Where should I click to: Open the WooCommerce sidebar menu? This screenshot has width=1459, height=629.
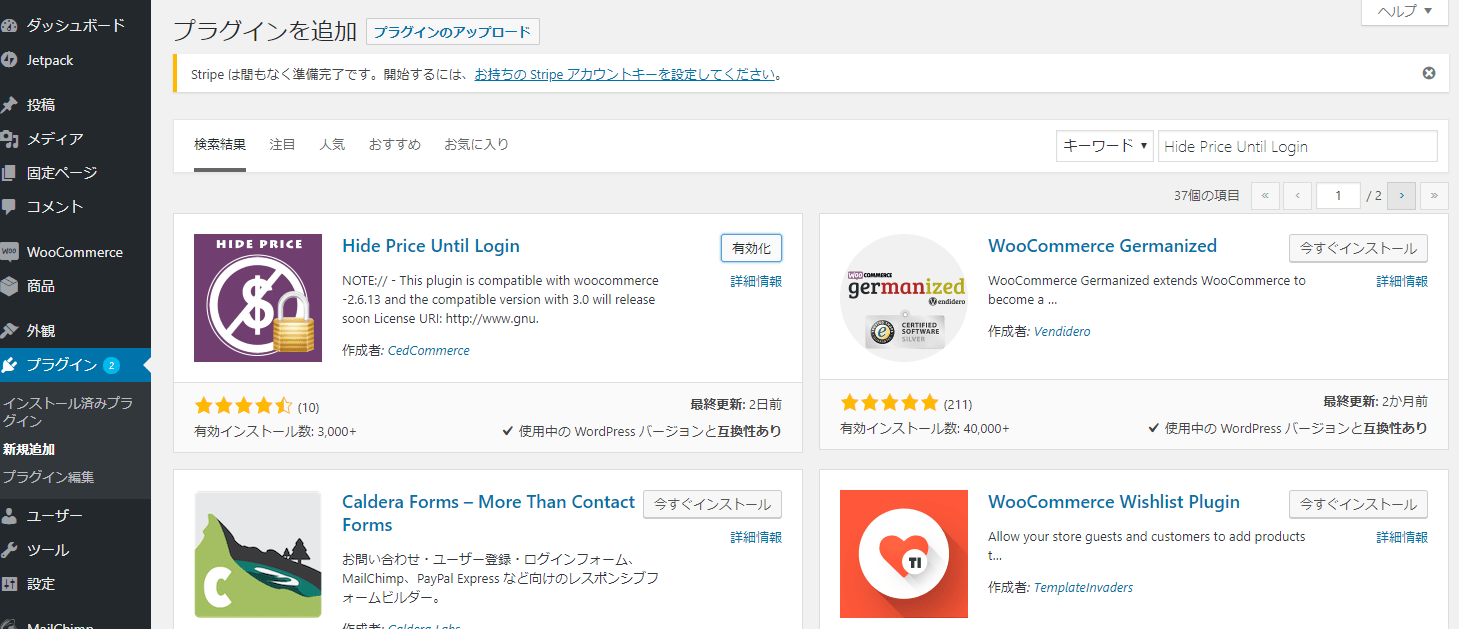[x=75, y=252]
